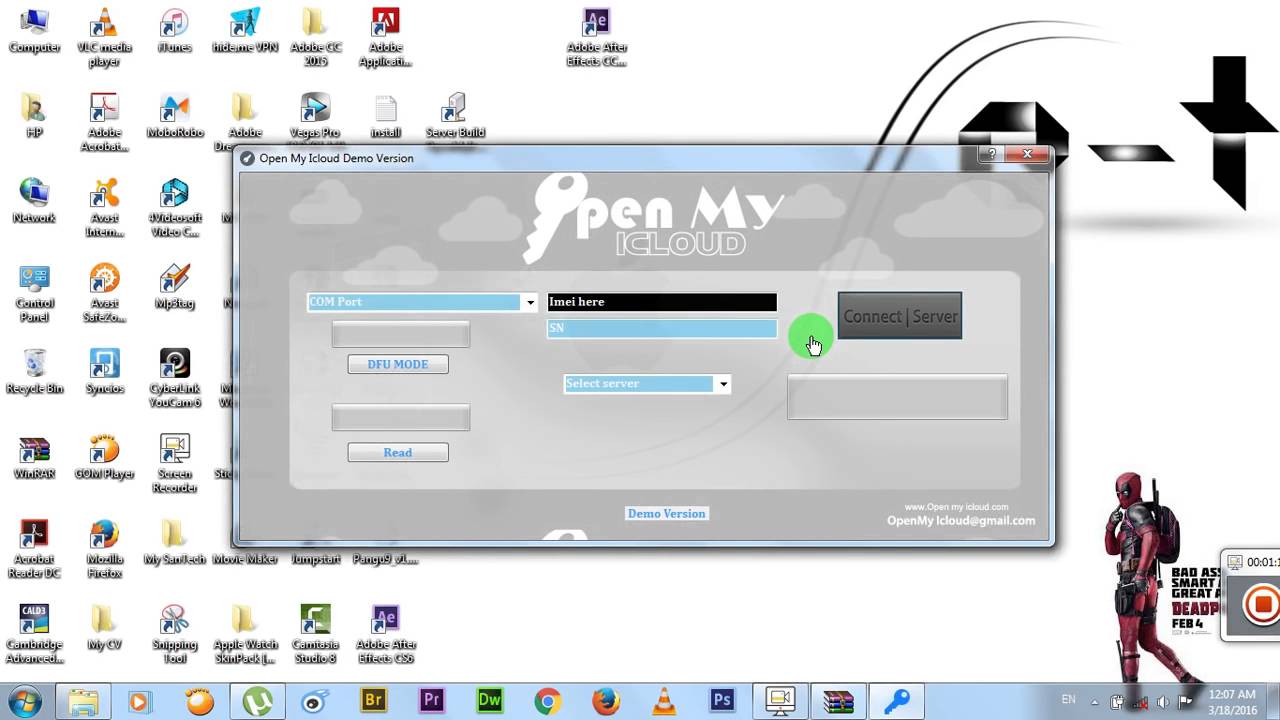The height and width of the screenshot is (720, 1280).
Task: Select the GOM Player desktop icon
Action: coord(104,457)
